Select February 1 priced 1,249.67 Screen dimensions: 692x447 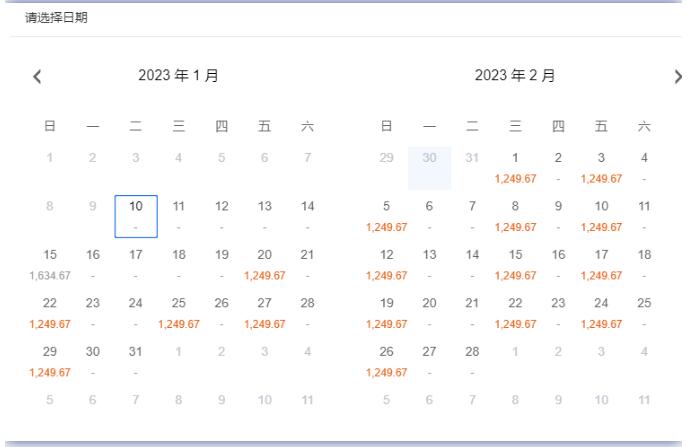click(515, 168)
